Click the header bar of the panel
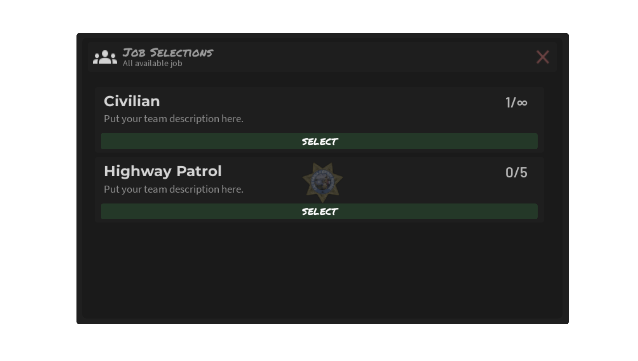The height and width of the screenshot is (361, 638). coord(322,57)
